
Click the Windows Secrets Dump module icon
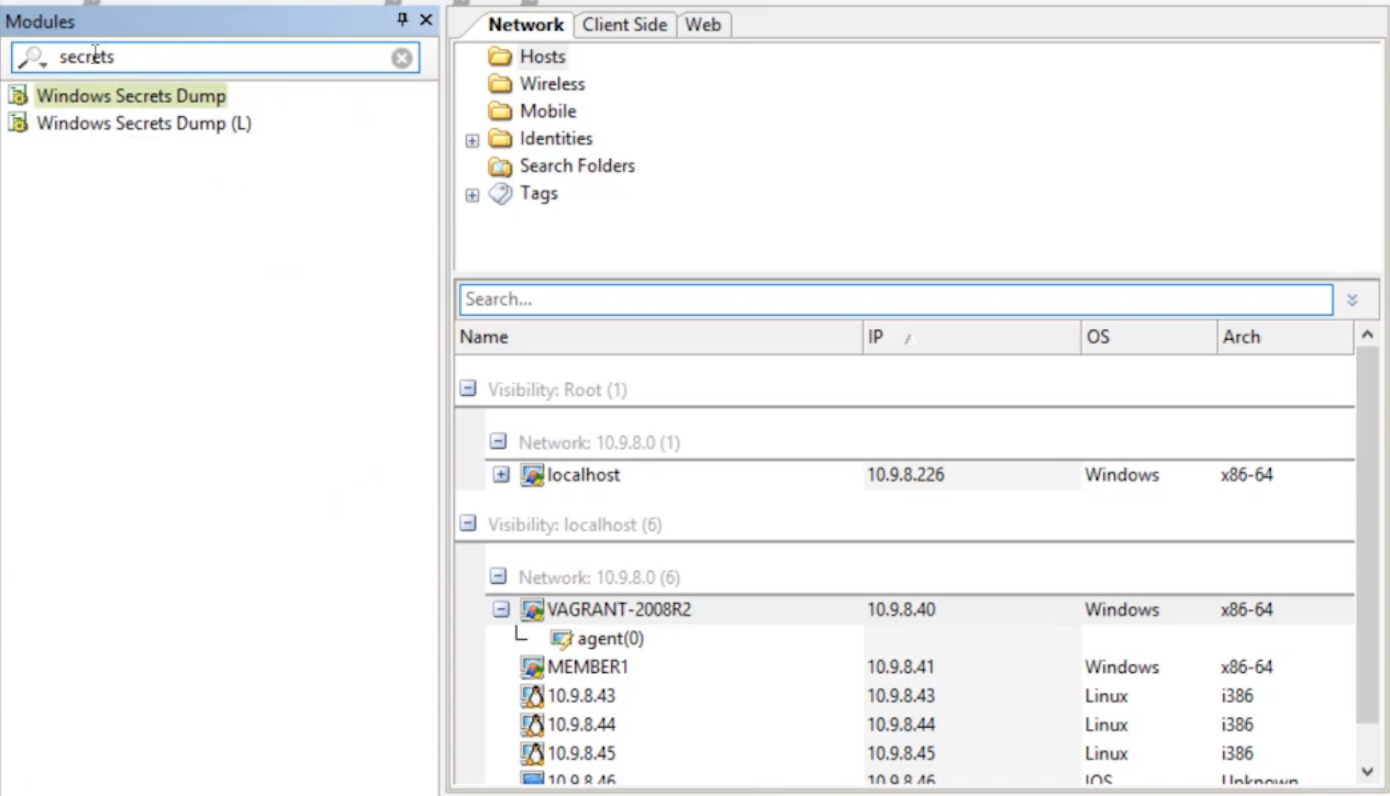17,96
